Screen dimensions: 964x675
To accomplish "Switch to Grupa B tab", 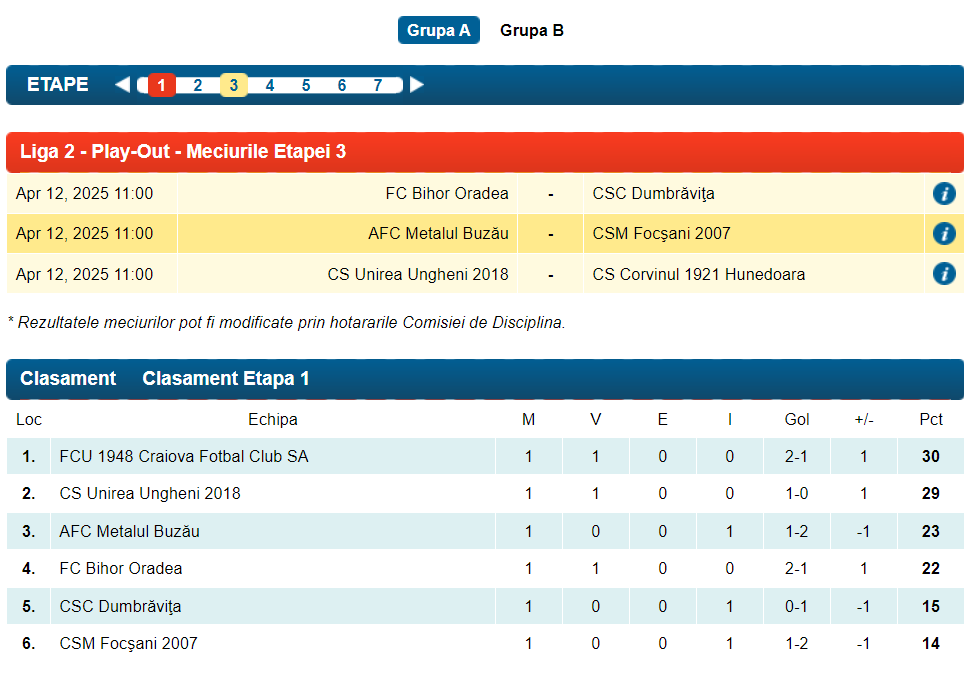I will [x=531, y=30].
